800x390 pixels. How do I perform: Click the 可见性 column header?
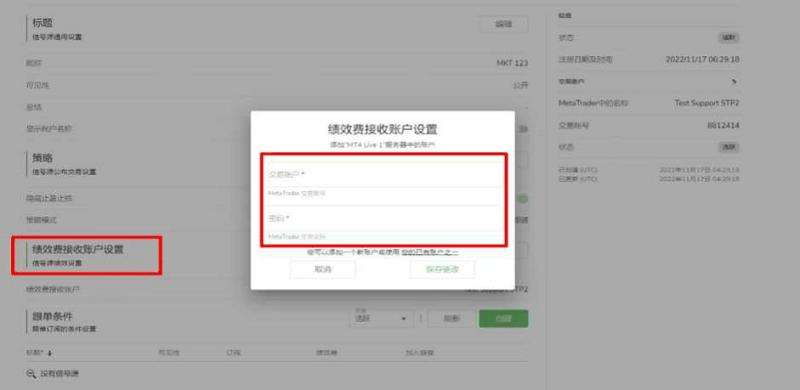click(x=169, y=353)
